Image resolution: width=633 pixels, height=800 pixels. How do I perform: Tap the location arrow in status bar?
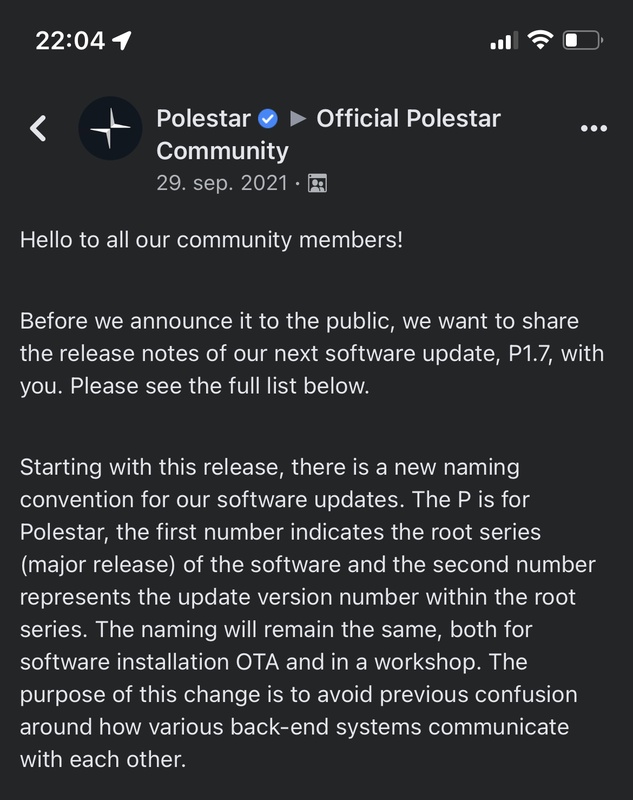pos(123,41)
